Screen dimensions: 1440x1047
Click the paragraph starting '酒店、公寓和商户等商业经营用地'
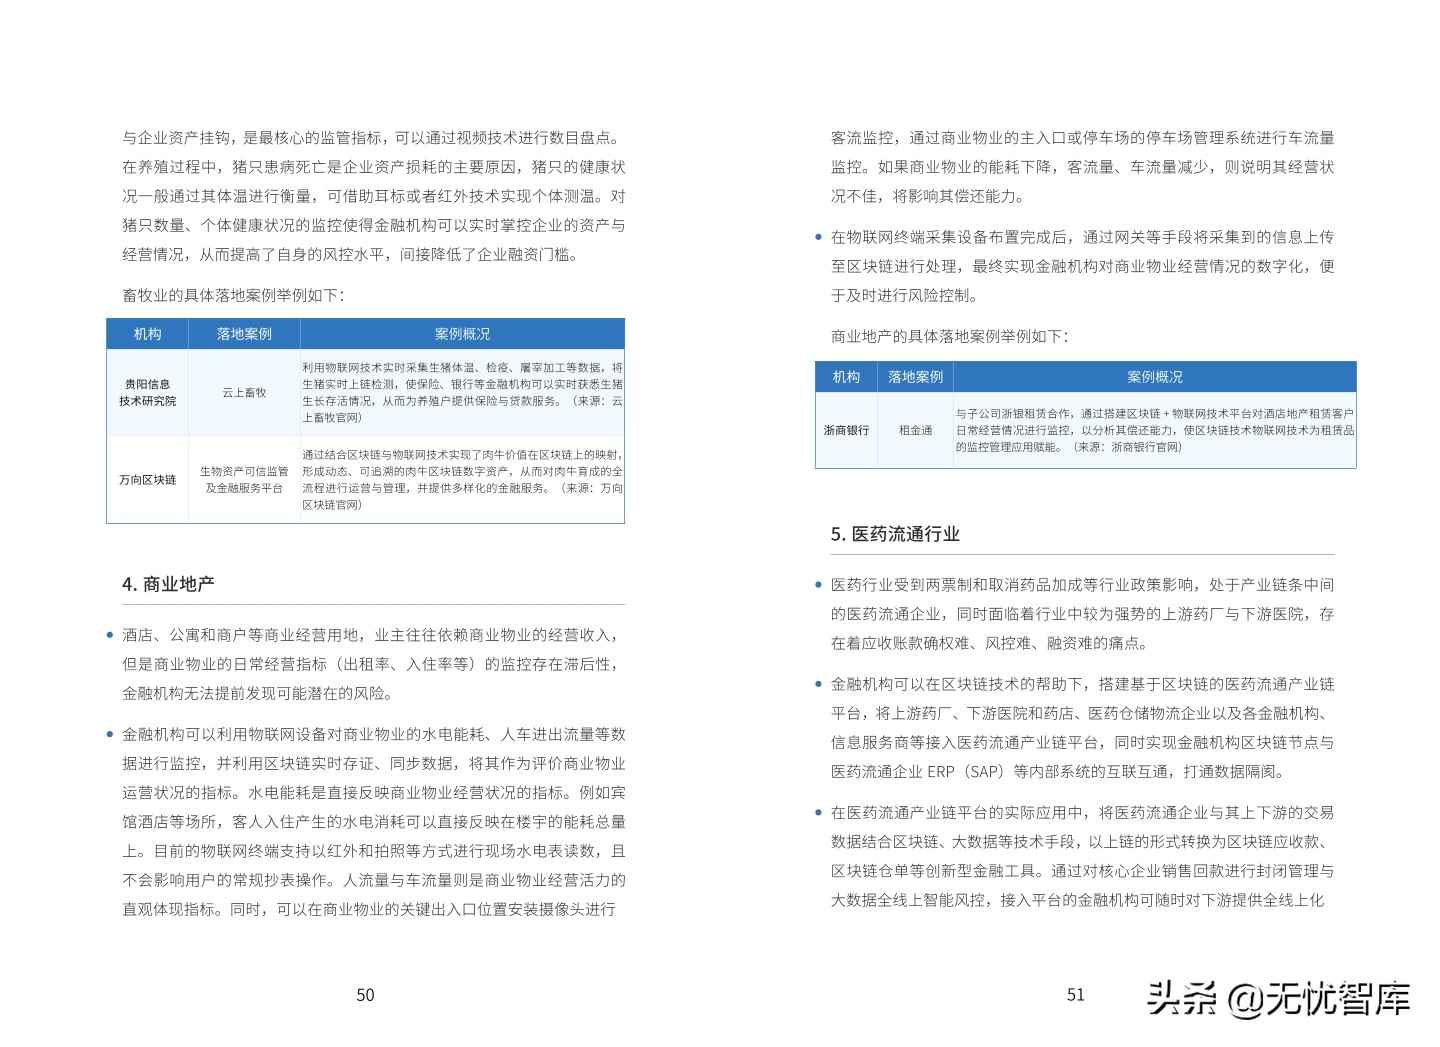[373, 664]
